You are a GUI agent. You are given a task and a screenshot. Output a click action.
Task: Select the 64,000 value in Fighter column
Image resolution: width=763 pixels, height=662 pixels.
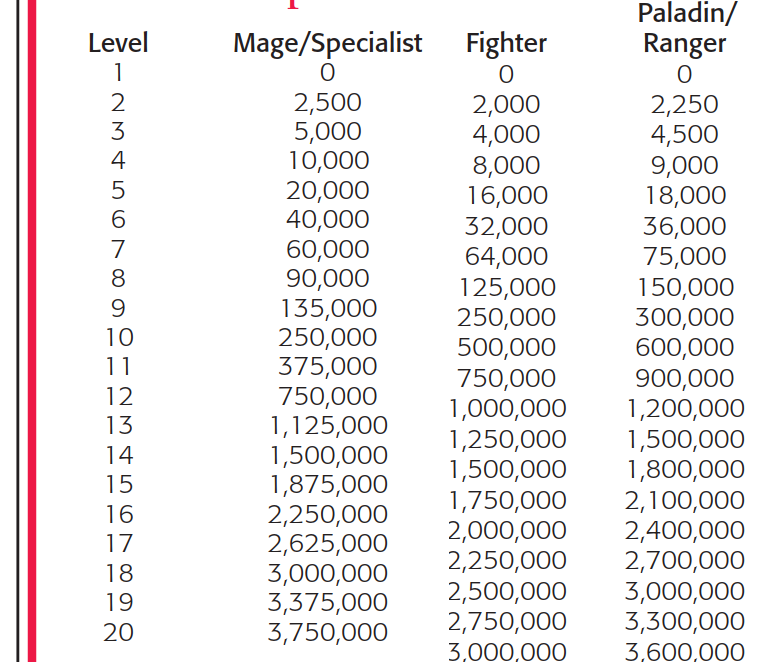pyautogui.click(x=506, y=256)
